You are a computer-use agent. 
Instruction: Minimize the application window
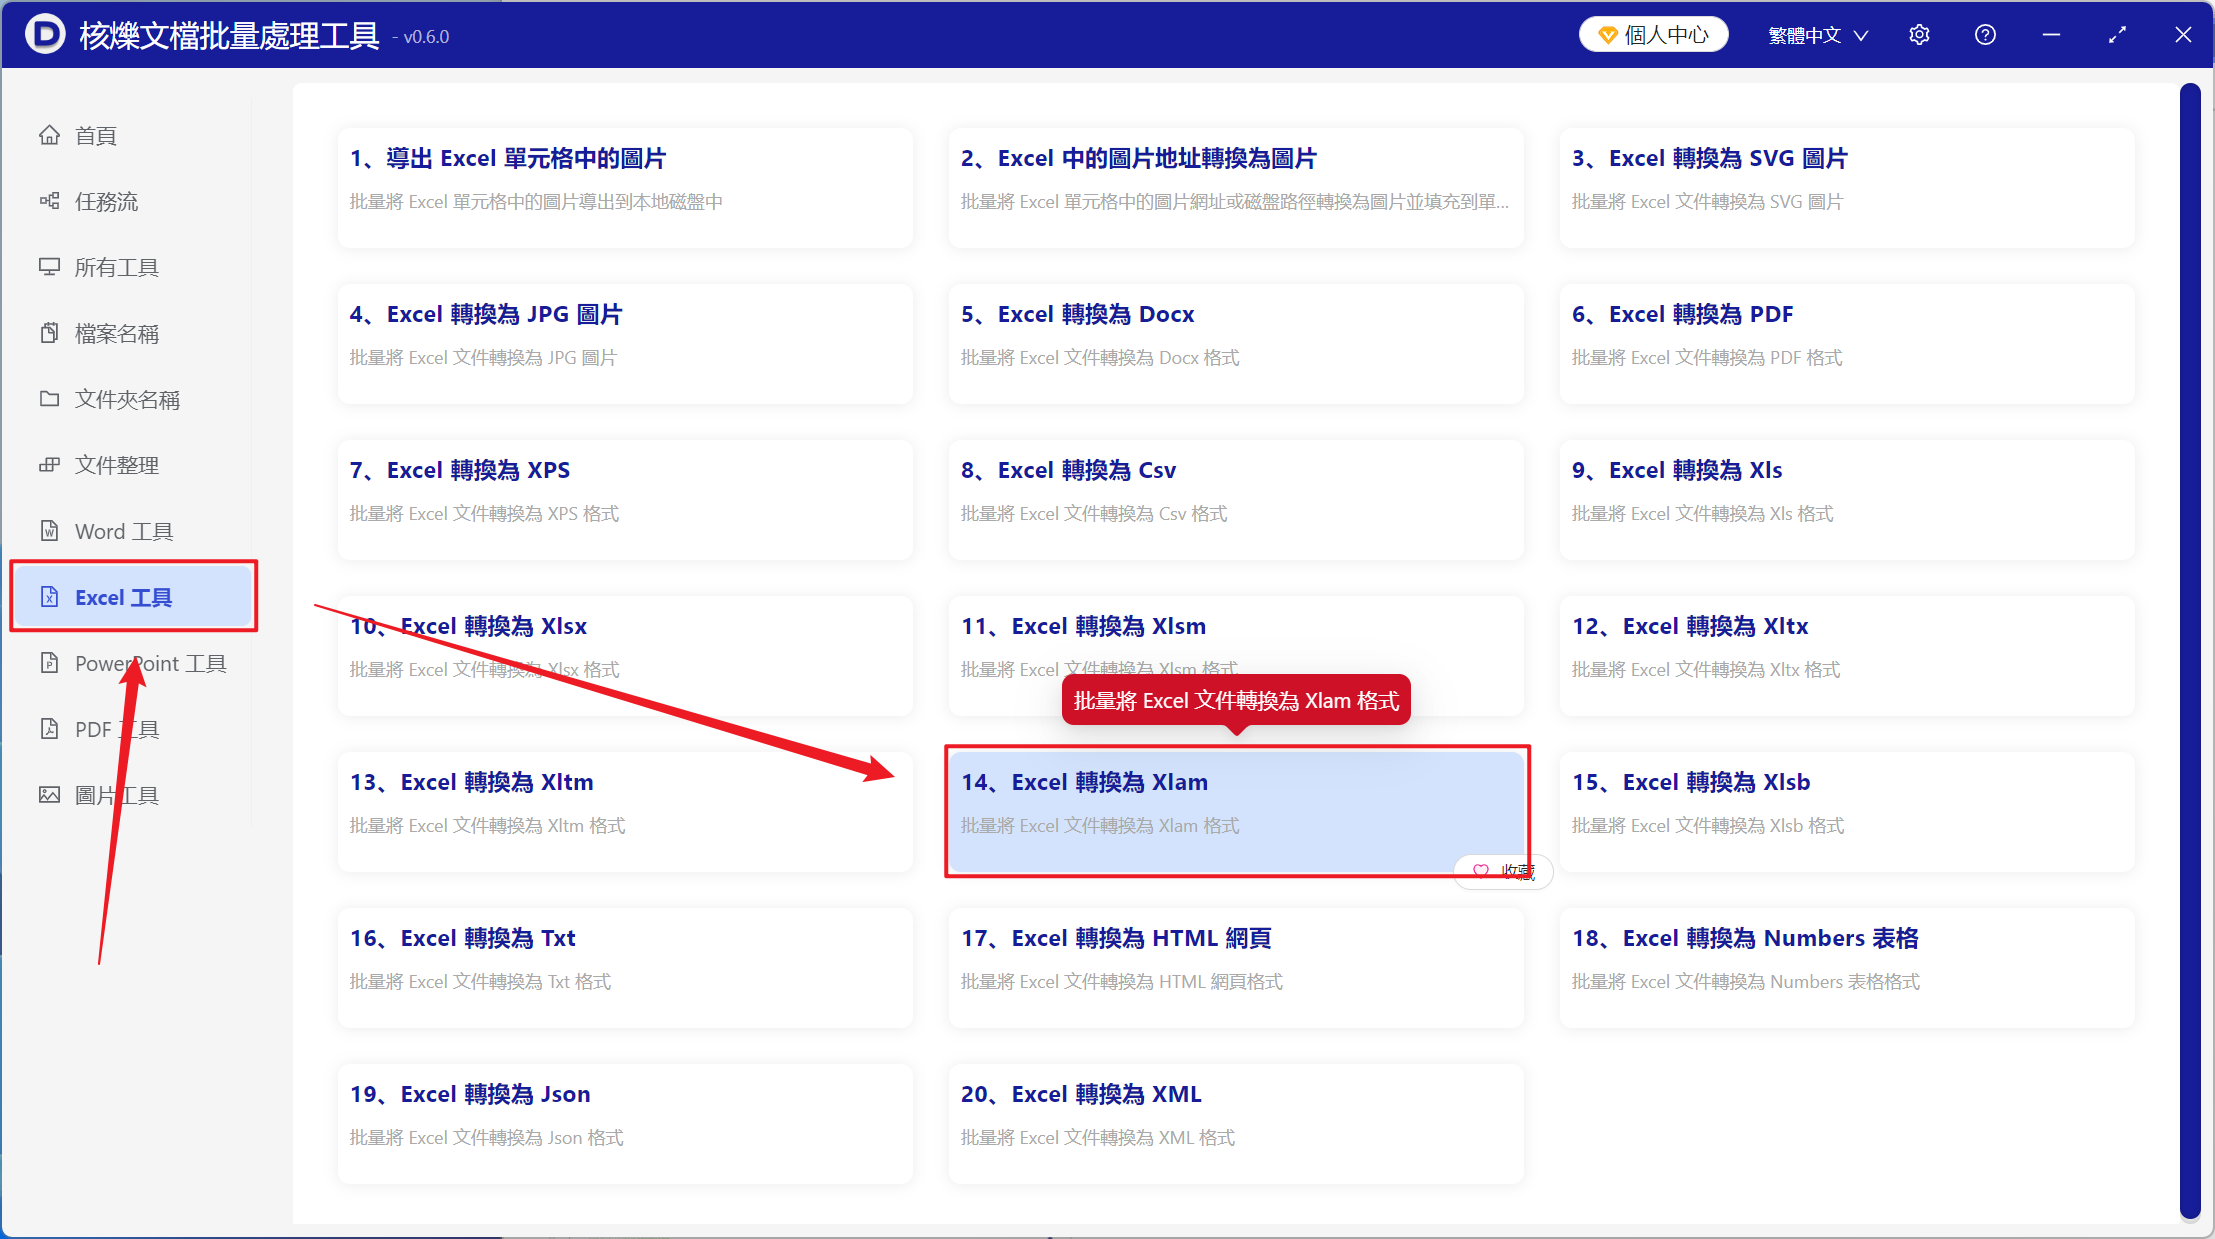(x=2051, y=35)
